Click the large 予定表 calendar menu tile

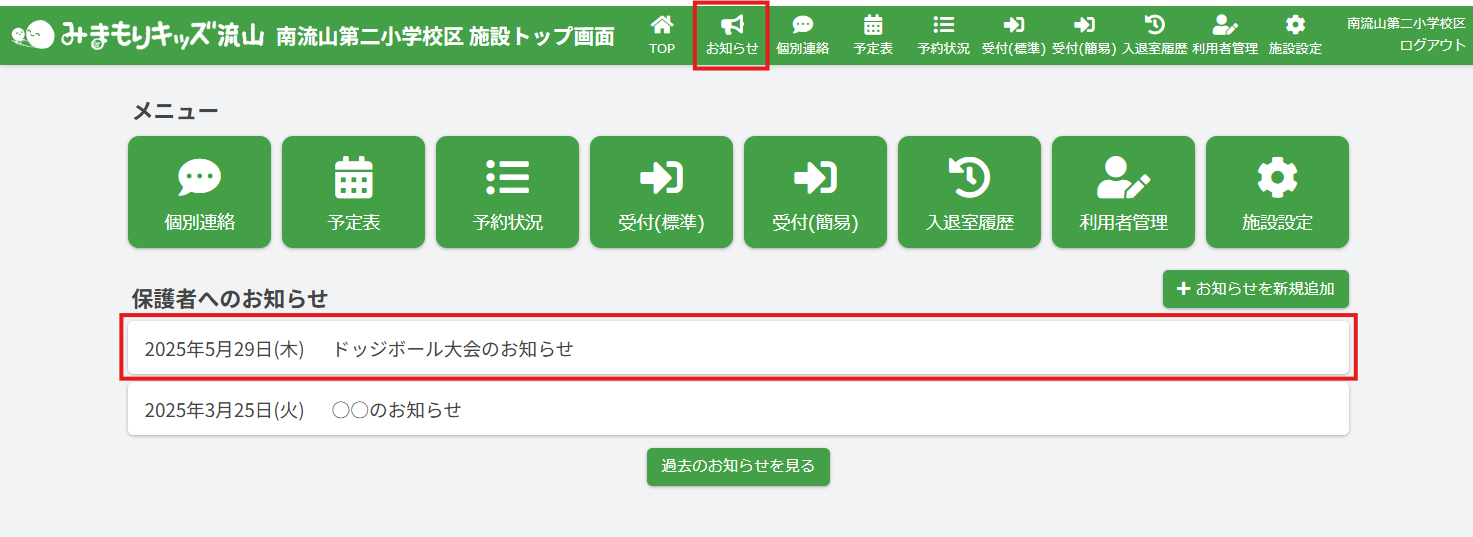(x=353, y=192)
